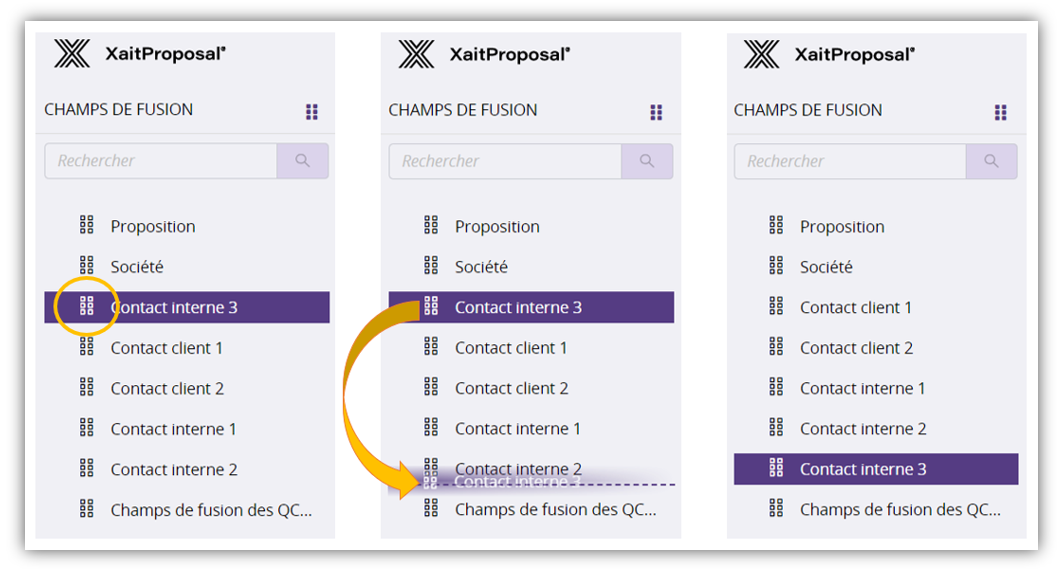Screen dimensions: 1062x569
Task: Select Contact interne 2 in right panel
Action: click(862, 429)
